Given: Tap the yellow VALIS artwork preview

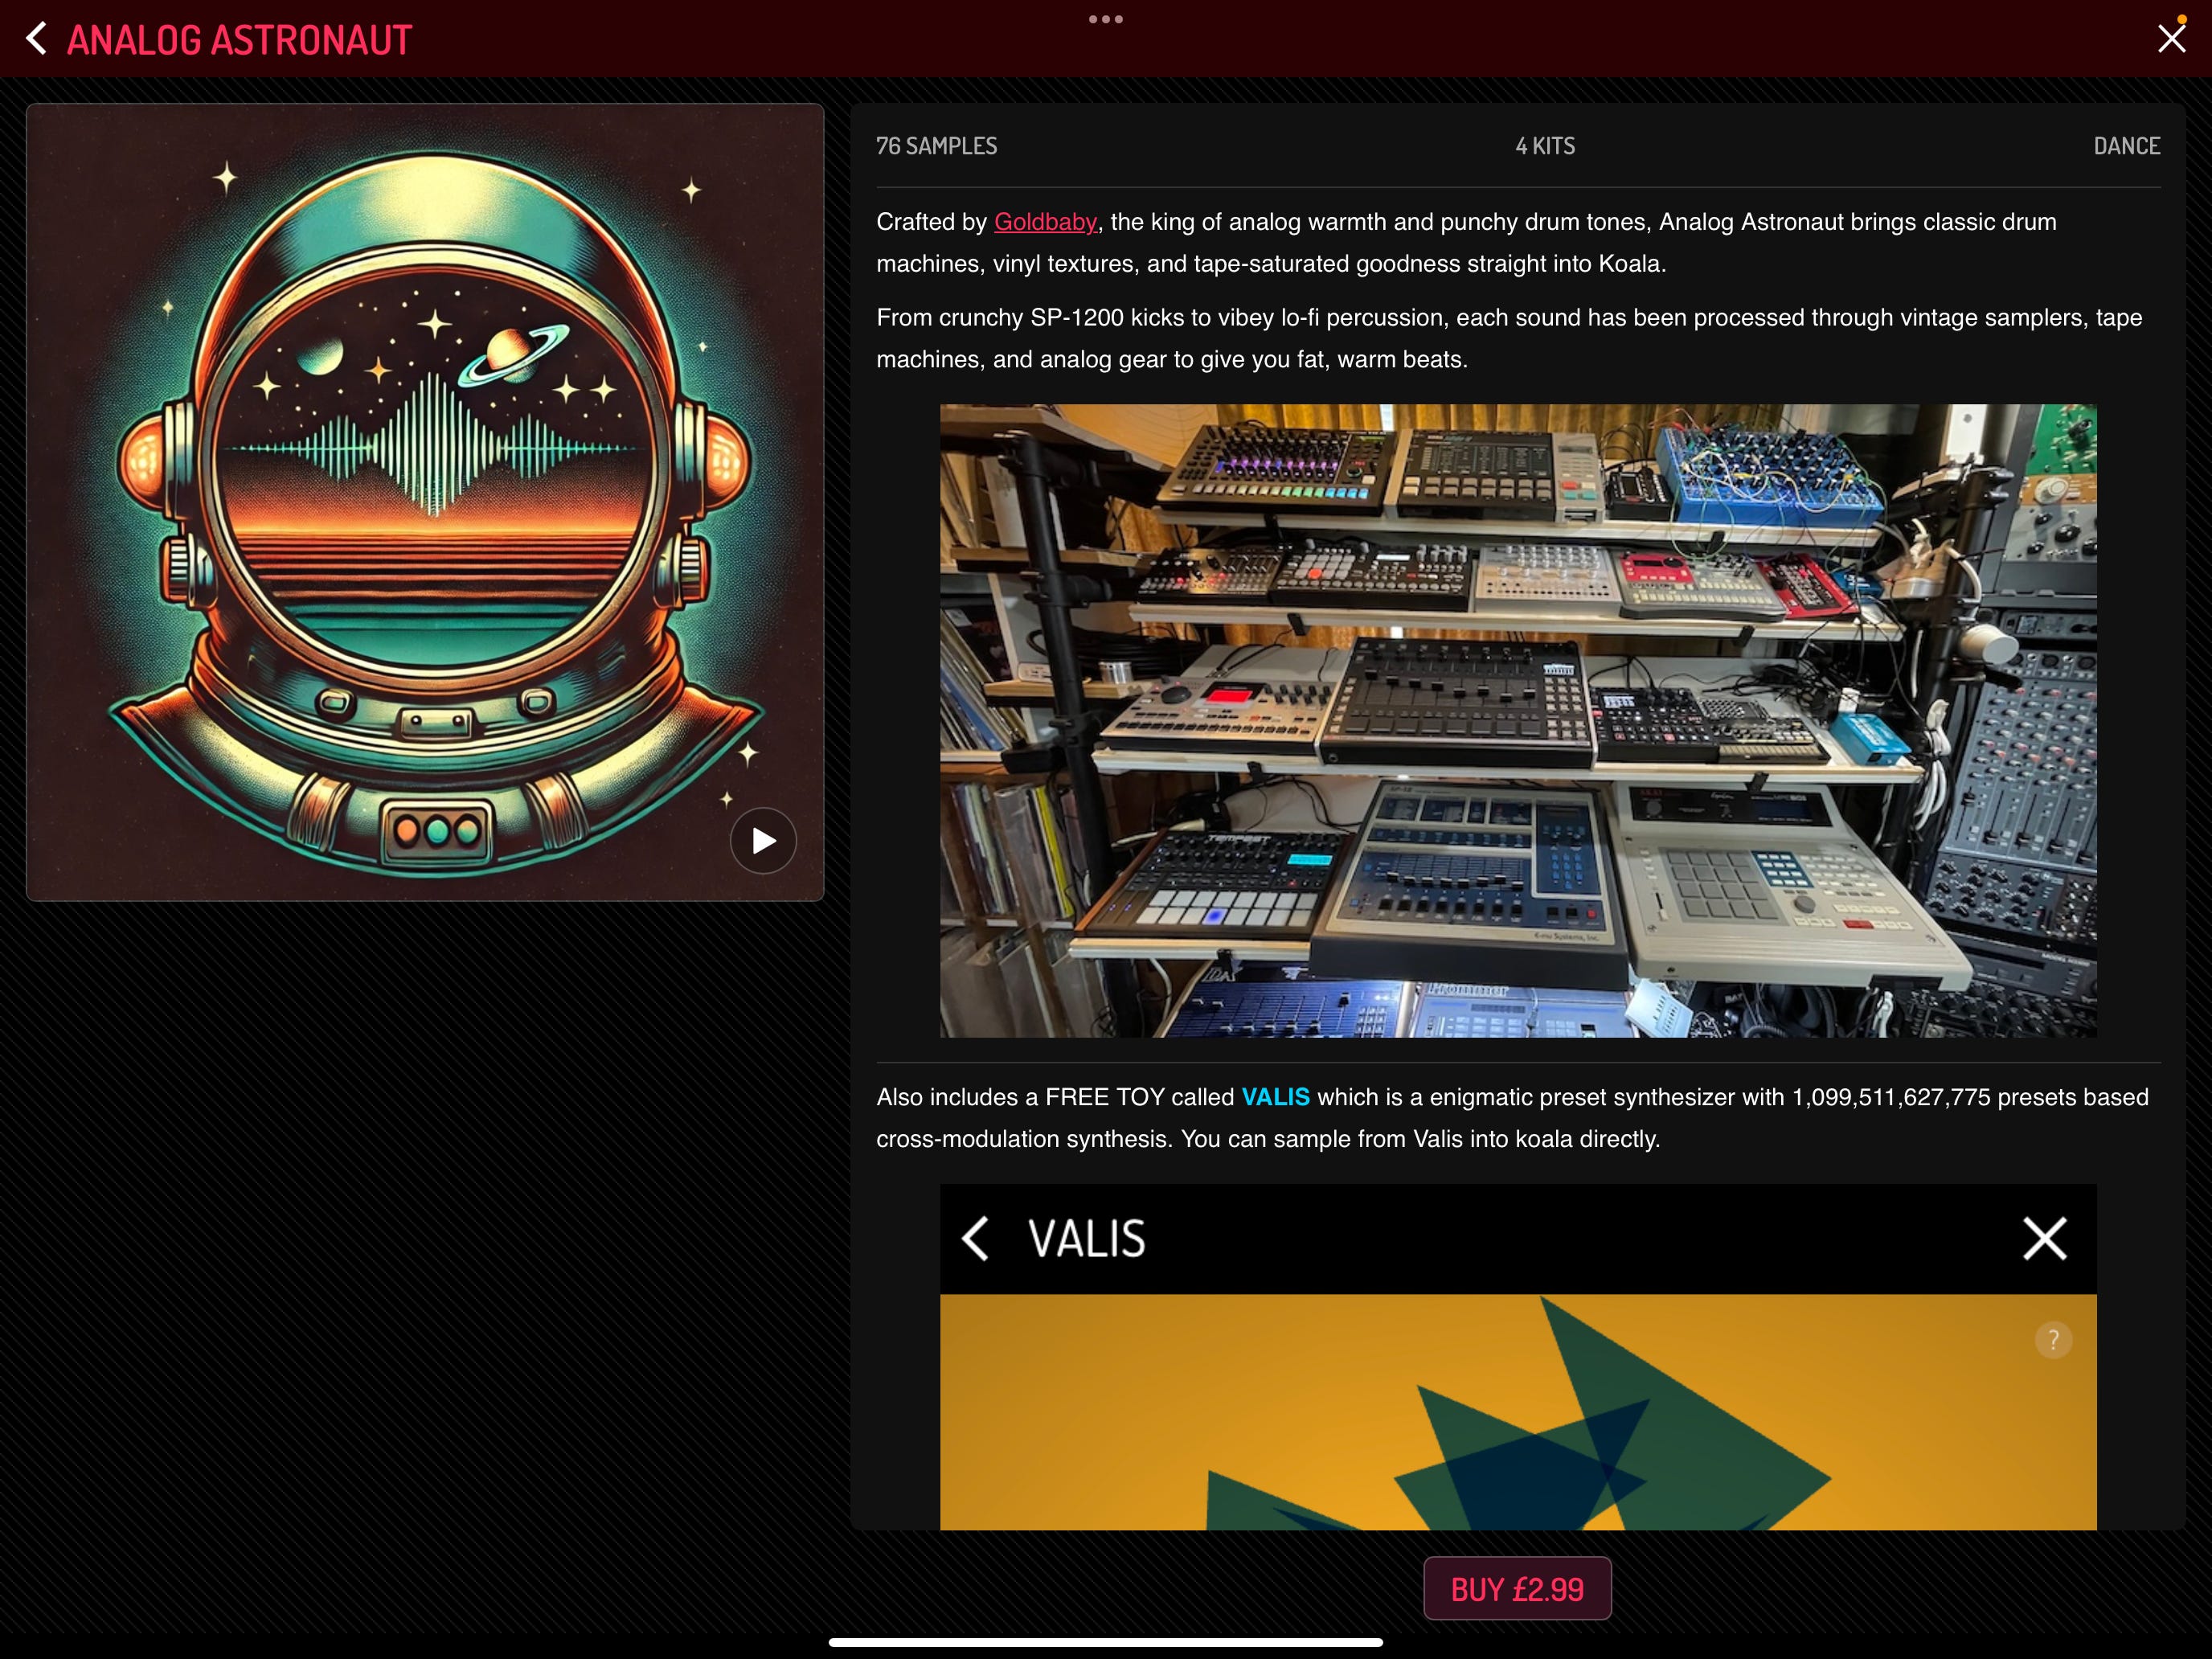Looking at the screenshot, I should coord(1518,1412).
